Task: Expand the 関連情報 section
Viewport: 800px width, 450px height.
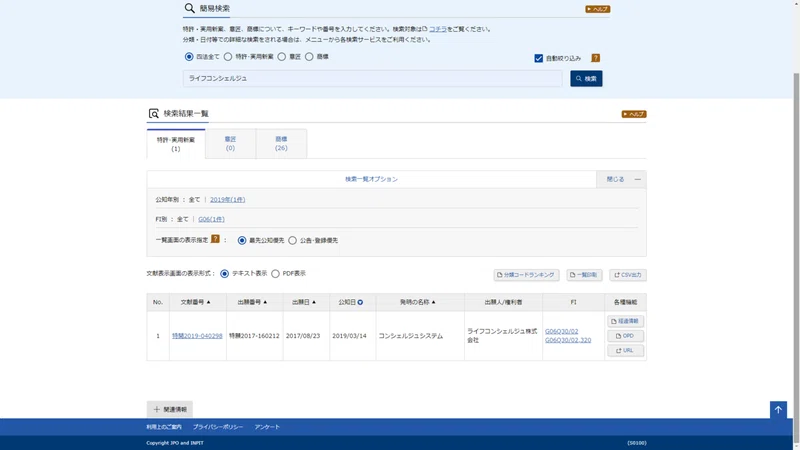Action: 170,409
